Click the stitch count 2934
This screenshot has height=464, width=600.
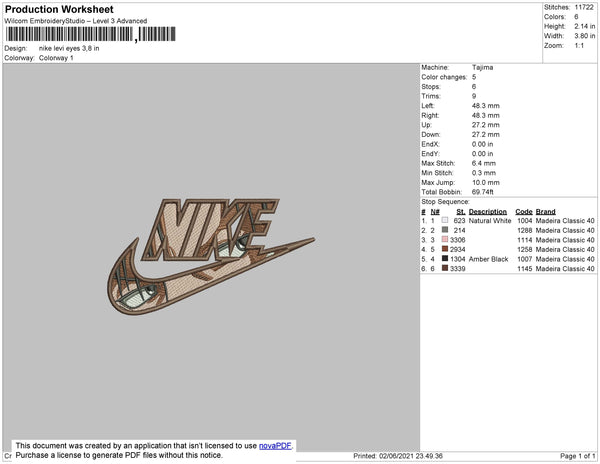tap(458, 249)
